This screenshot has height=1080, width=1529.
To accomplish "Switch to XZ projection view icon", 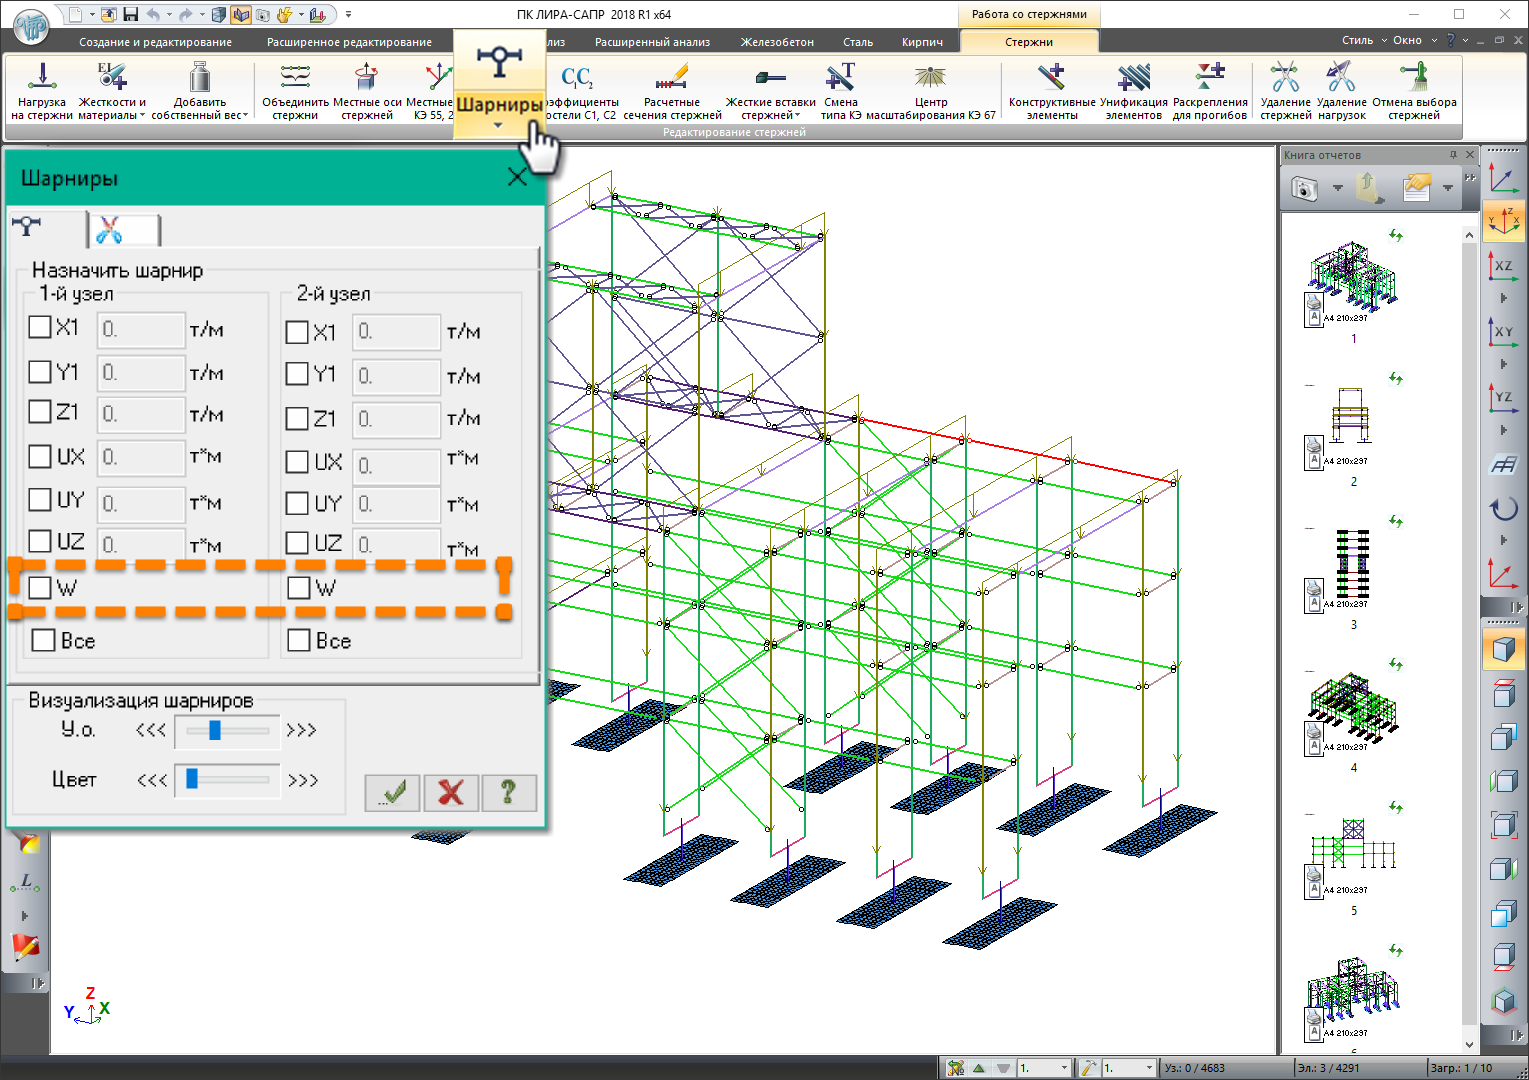I will coord(1502,266).
